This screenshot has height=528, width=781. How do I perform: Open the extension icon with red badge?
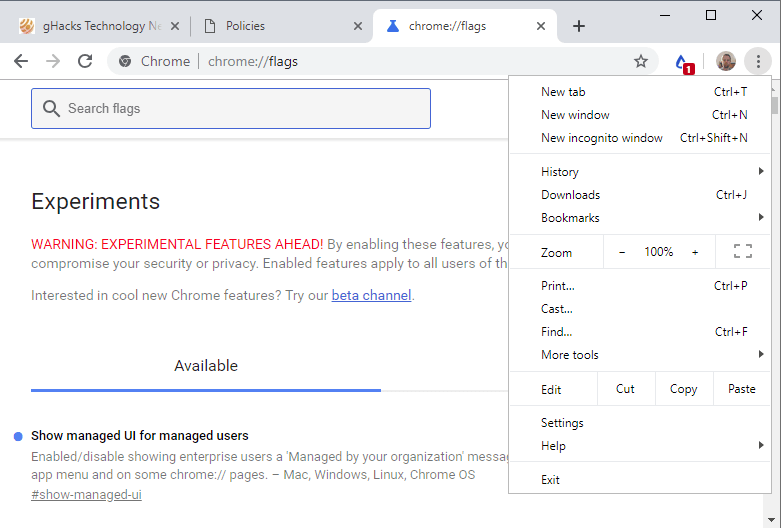pyautogui.click(x=683, y=63)
